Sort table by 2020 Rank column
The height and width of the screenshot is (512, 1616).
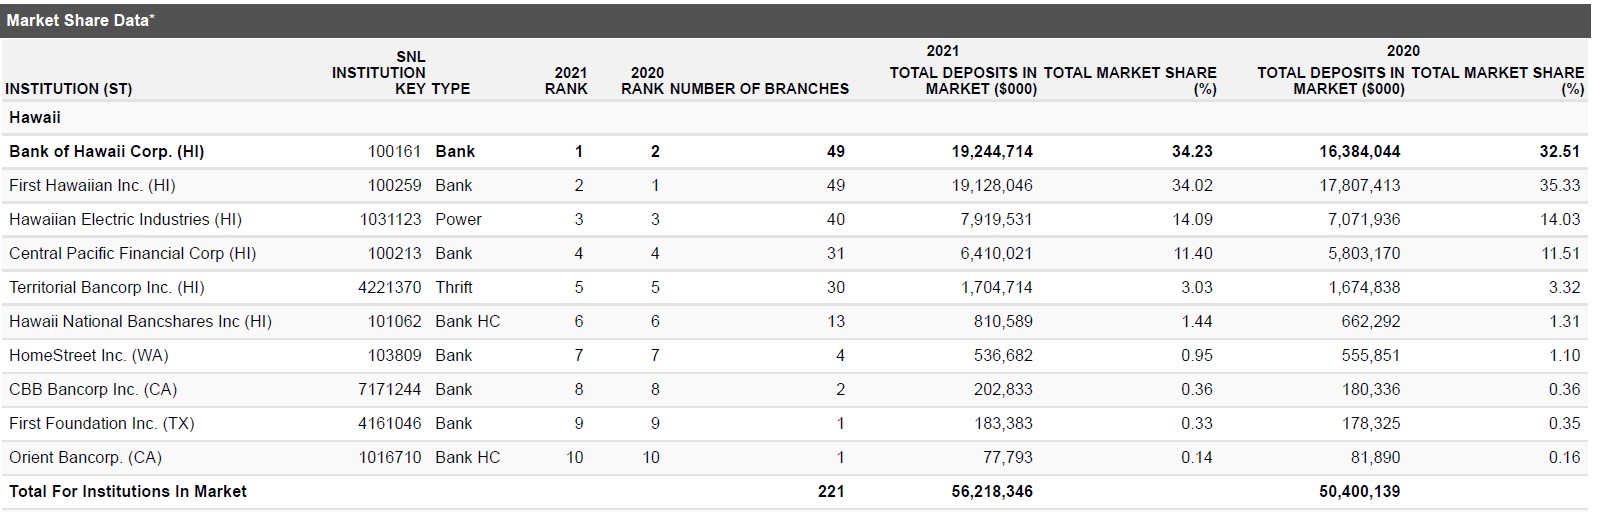click(x=642, y=81)
